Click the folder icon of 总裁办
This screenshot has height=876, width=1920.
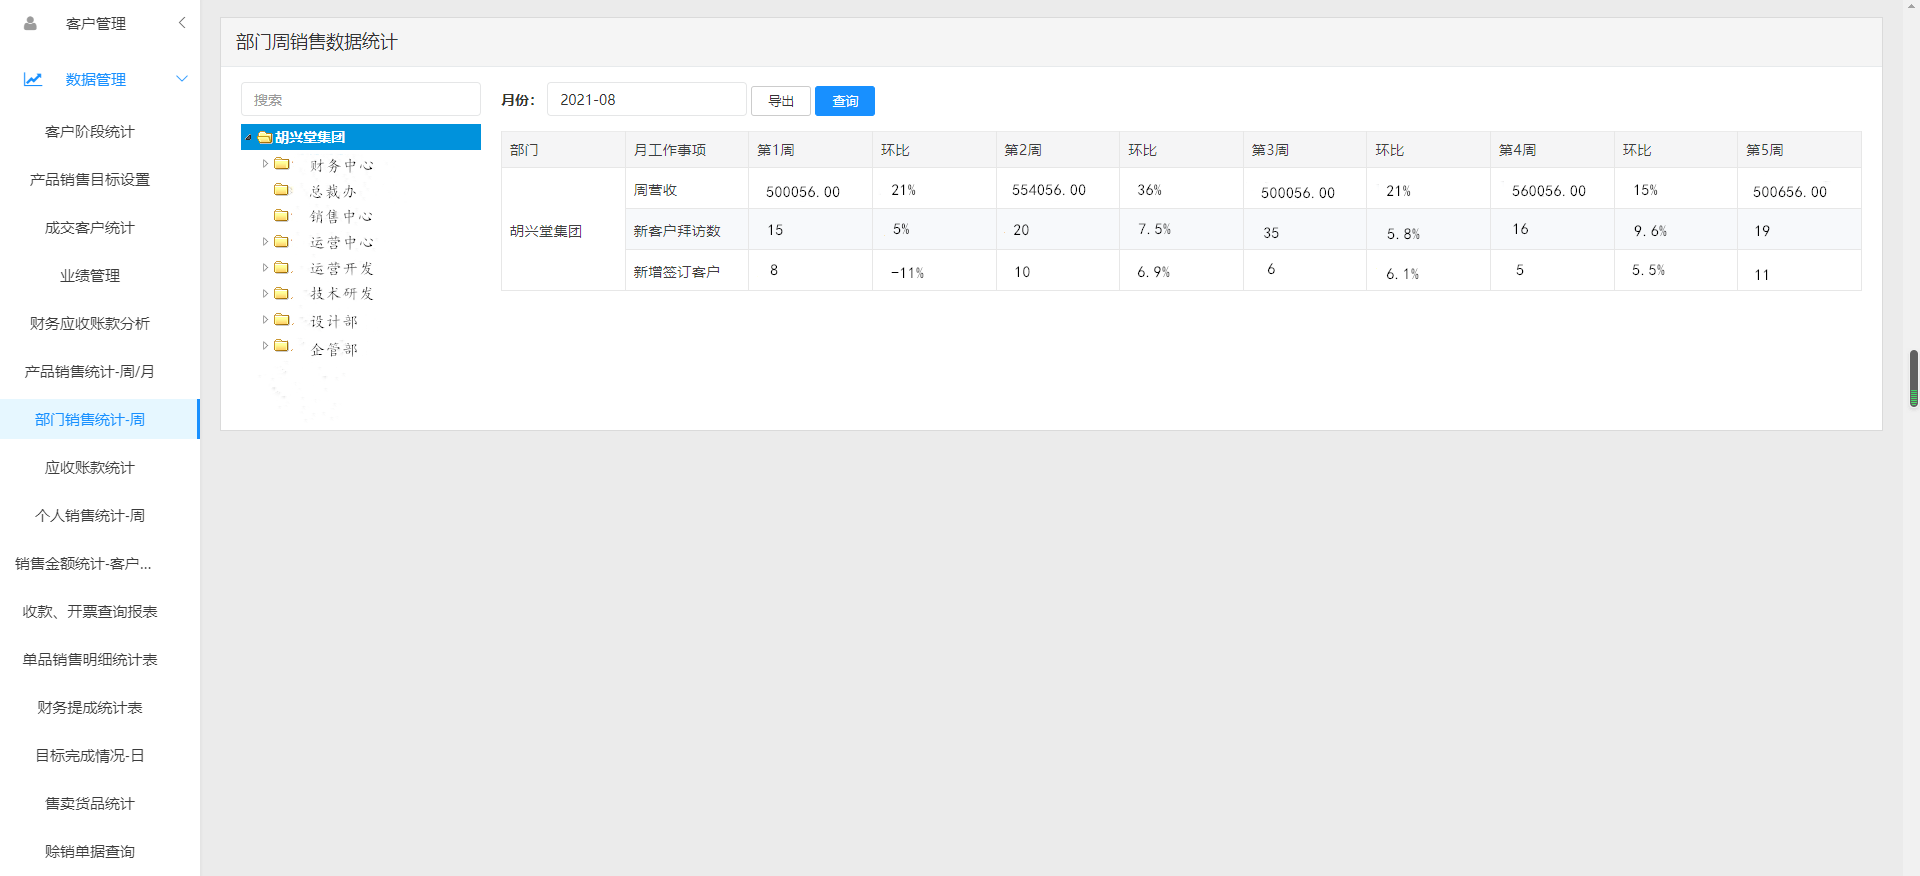[x=282, y=189]
